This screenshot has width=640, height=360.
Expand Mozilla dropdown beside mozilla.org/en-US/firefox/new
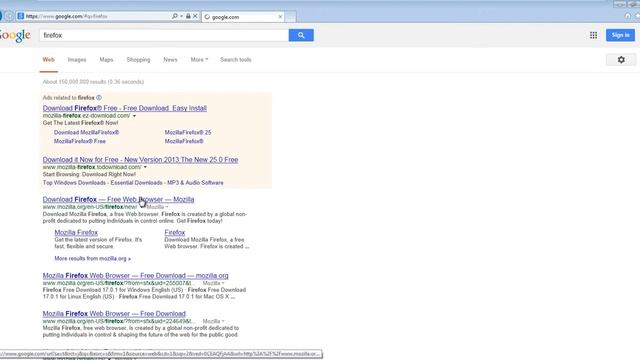tap(157, 207)
